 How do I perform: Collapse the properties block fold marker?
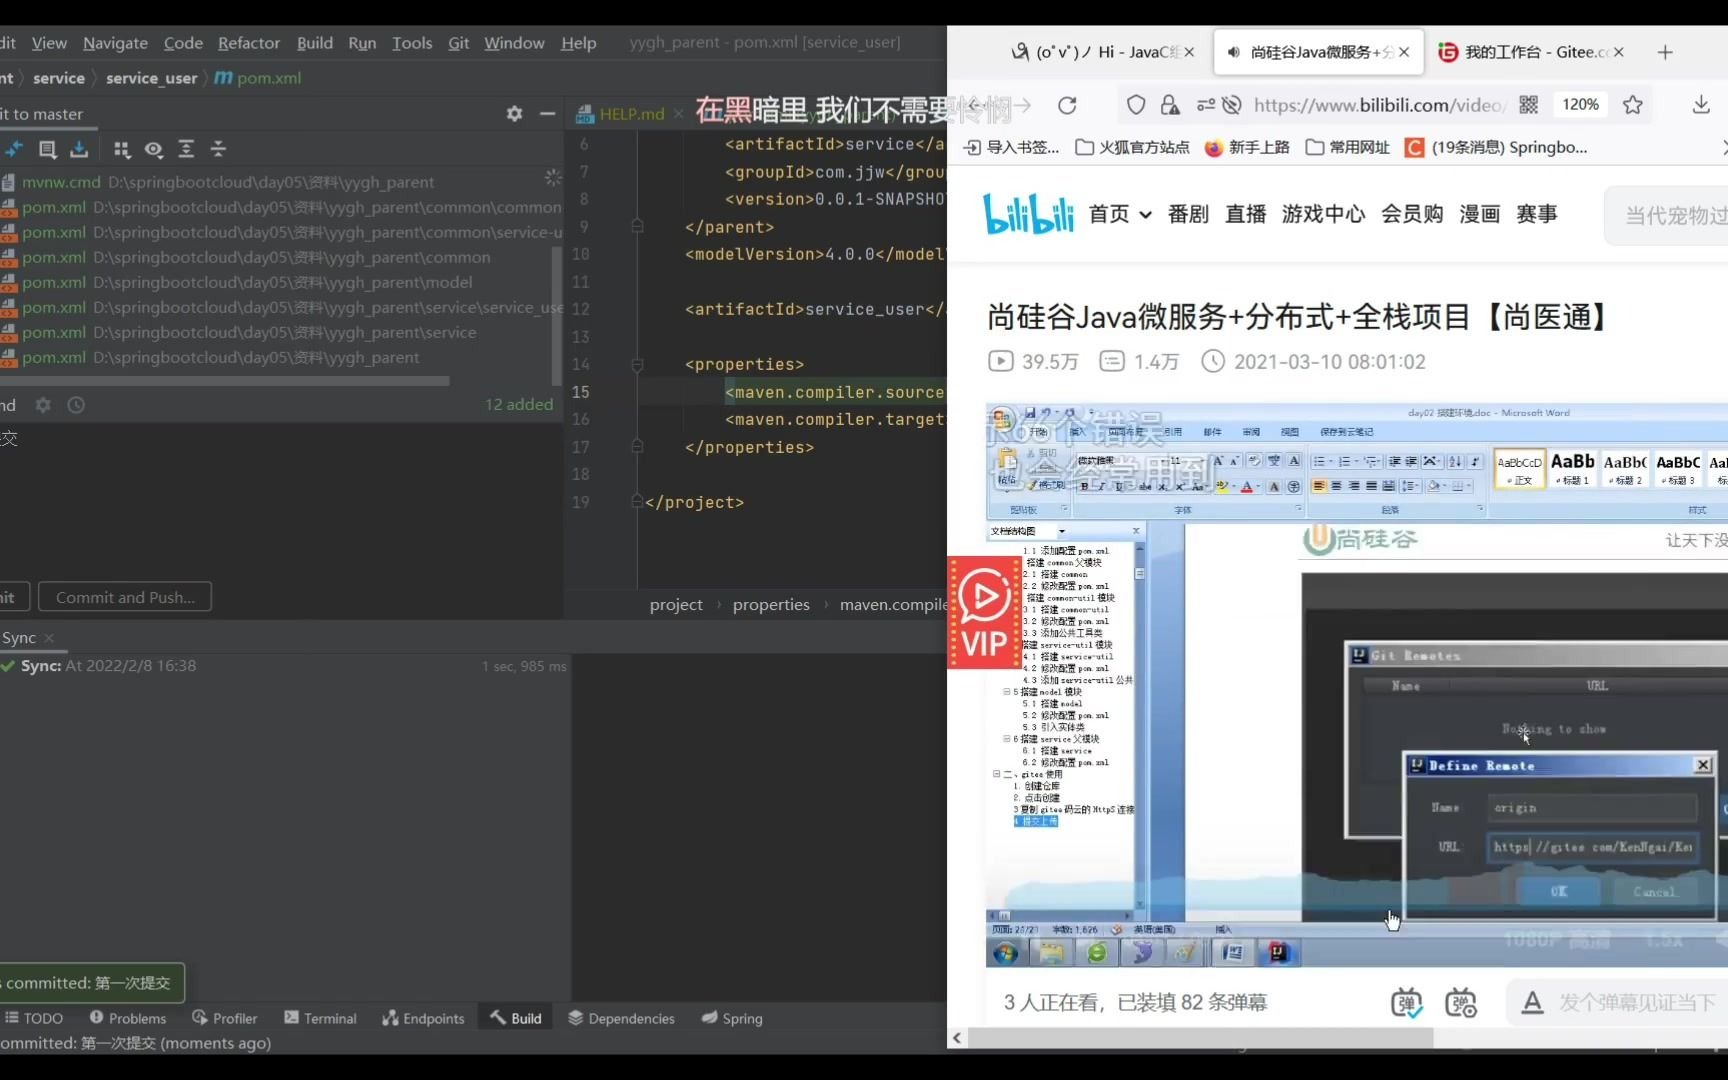637,364
